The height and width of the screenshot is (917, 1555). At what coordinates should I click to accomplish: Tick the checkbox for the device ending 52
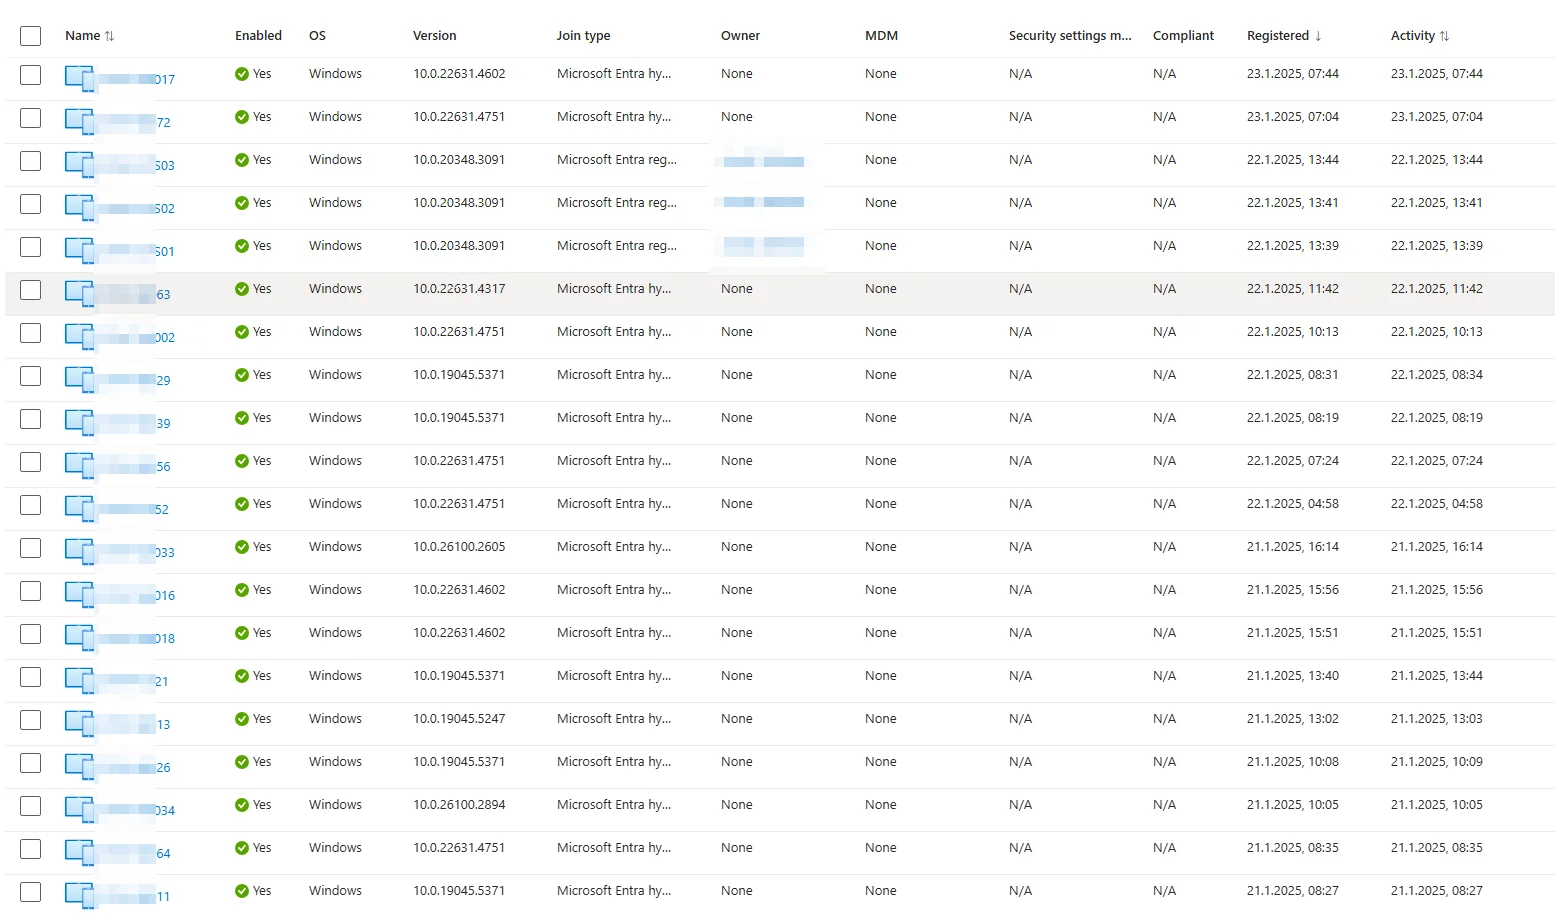click(x=31, y=505)
